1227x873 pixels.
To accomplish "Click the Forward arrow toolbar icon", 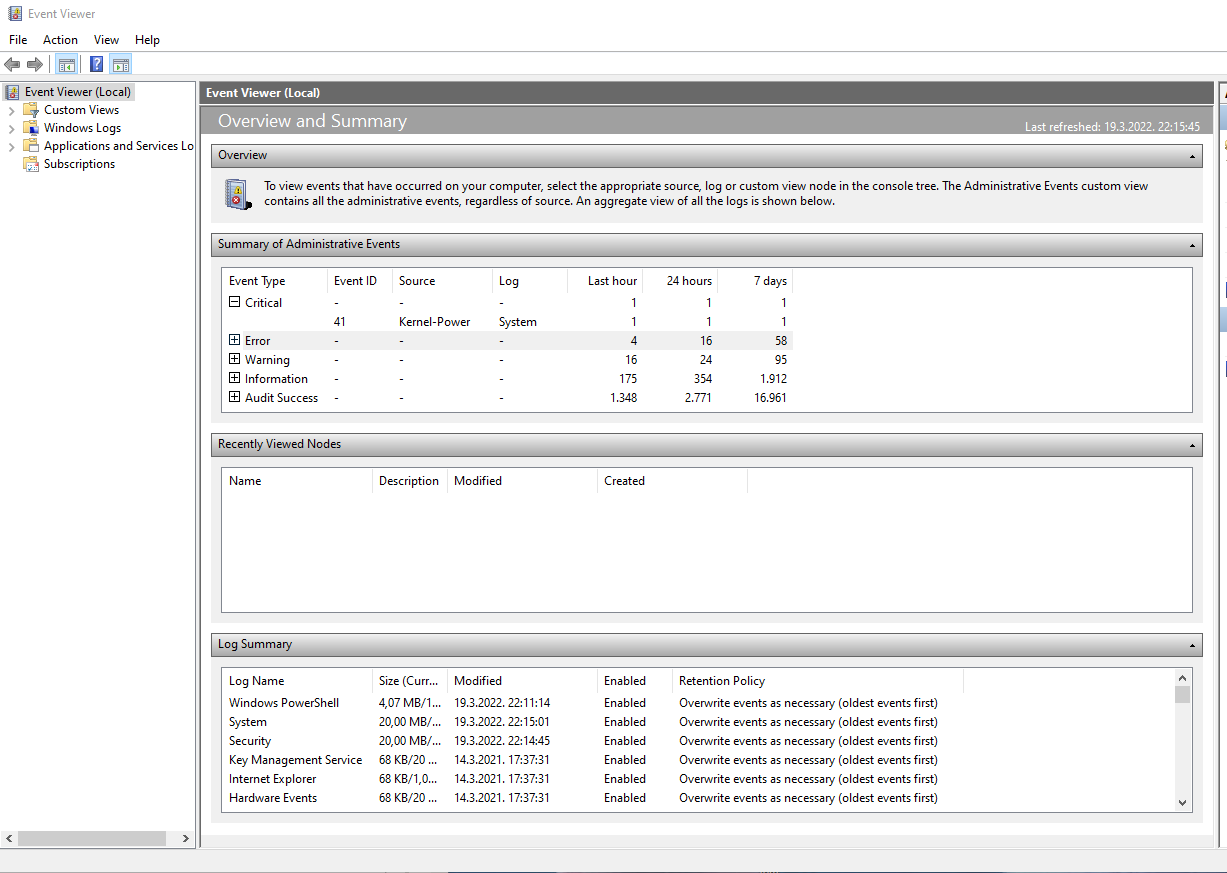I will coord(35,65).
